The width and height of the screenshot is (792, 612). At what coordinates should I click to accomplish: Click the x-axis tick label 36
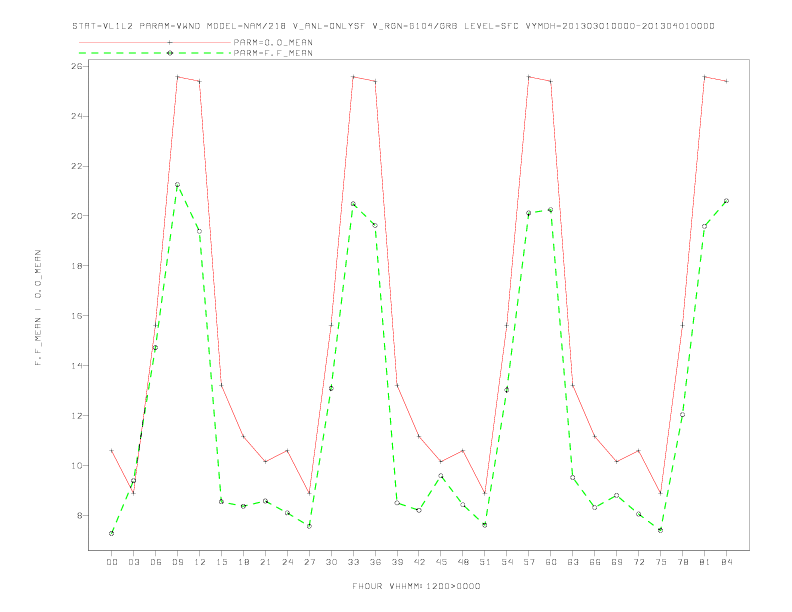[375, 562]
